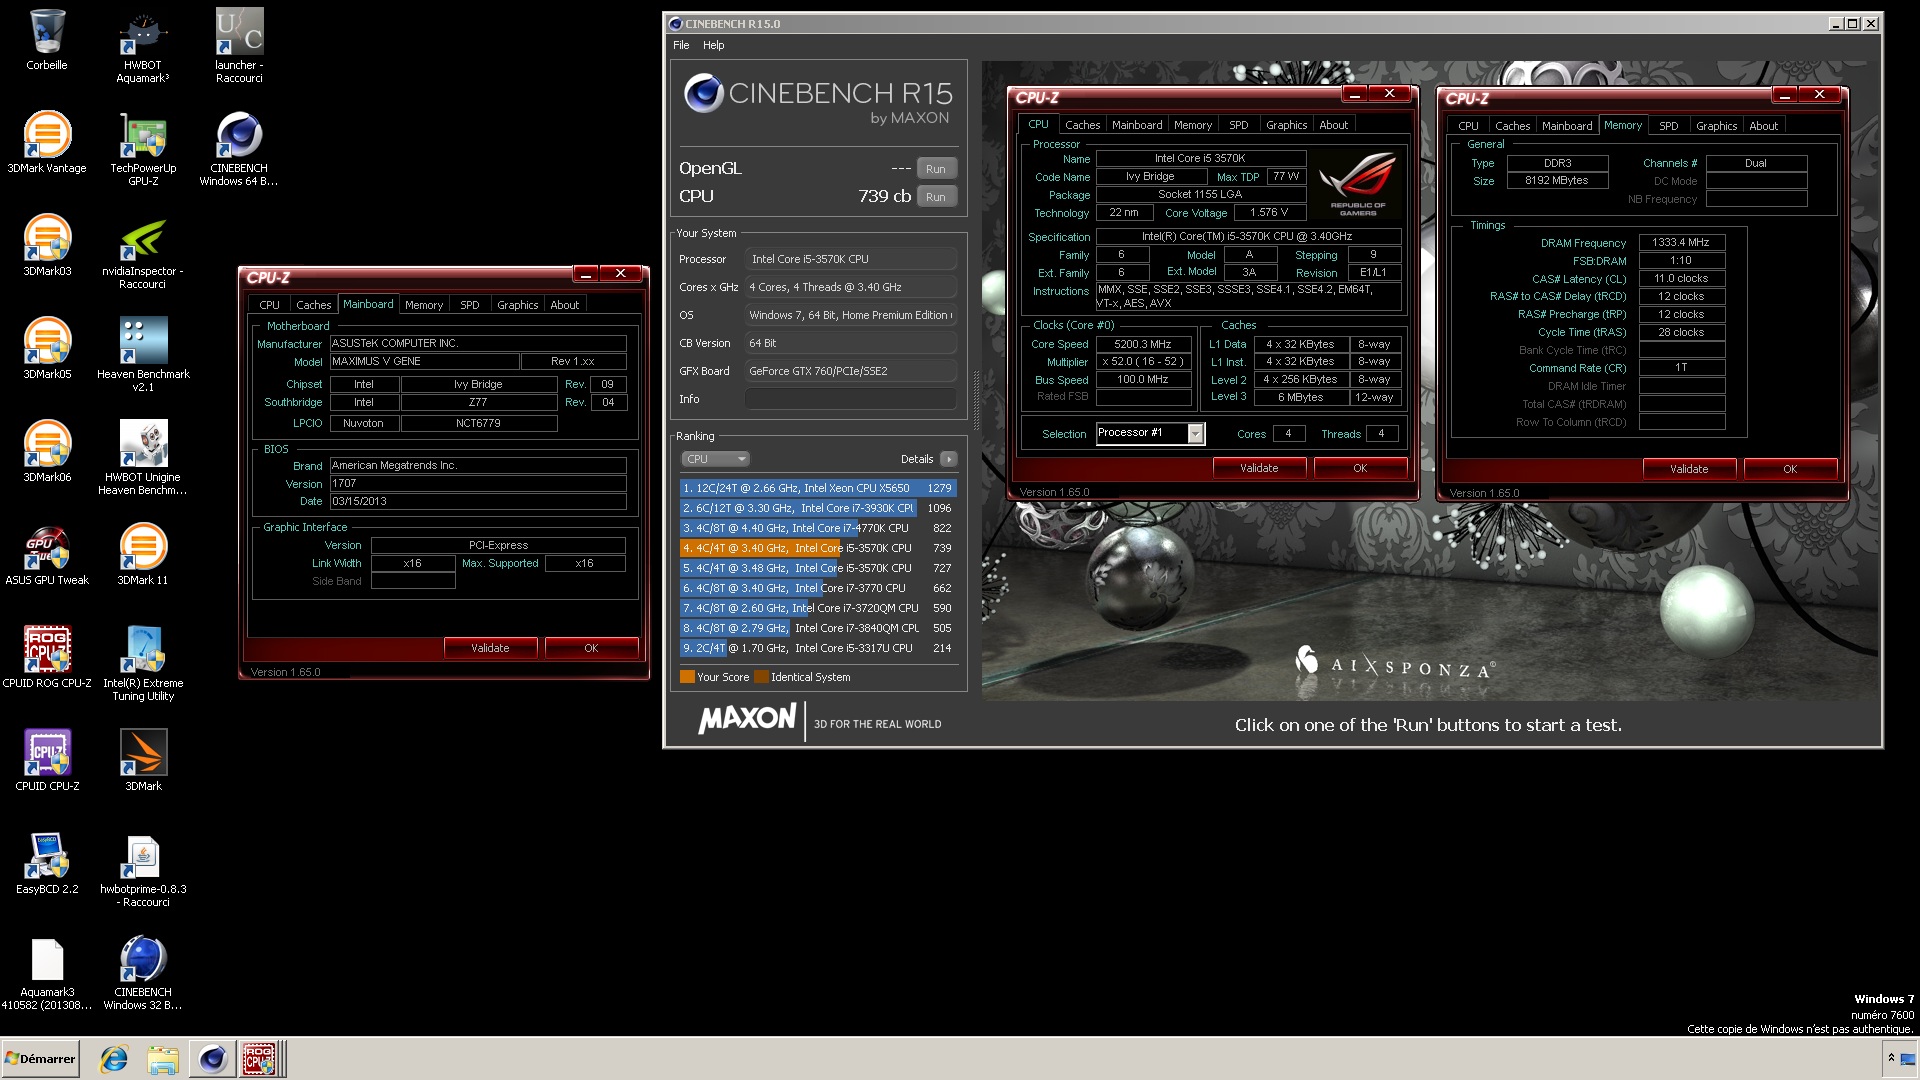Open hwbotprime-0.8.3 Raccourci icon

click(x=143, y=870)
